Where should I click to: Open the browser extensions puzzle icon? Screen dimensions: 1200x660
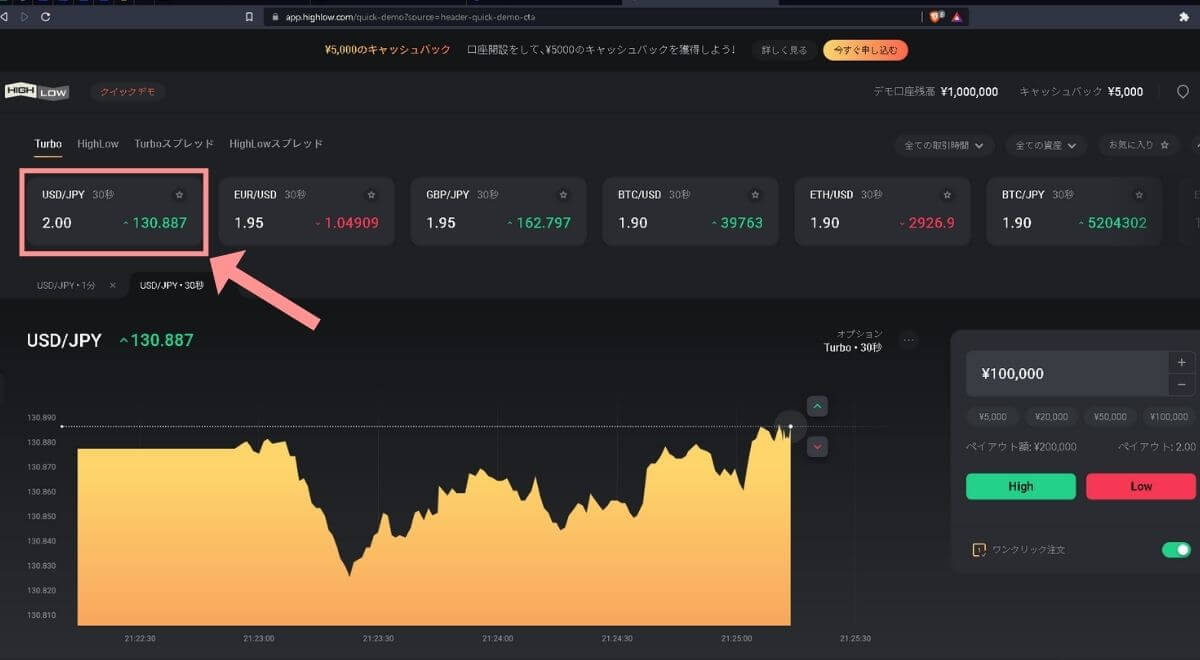(1185, 17)
